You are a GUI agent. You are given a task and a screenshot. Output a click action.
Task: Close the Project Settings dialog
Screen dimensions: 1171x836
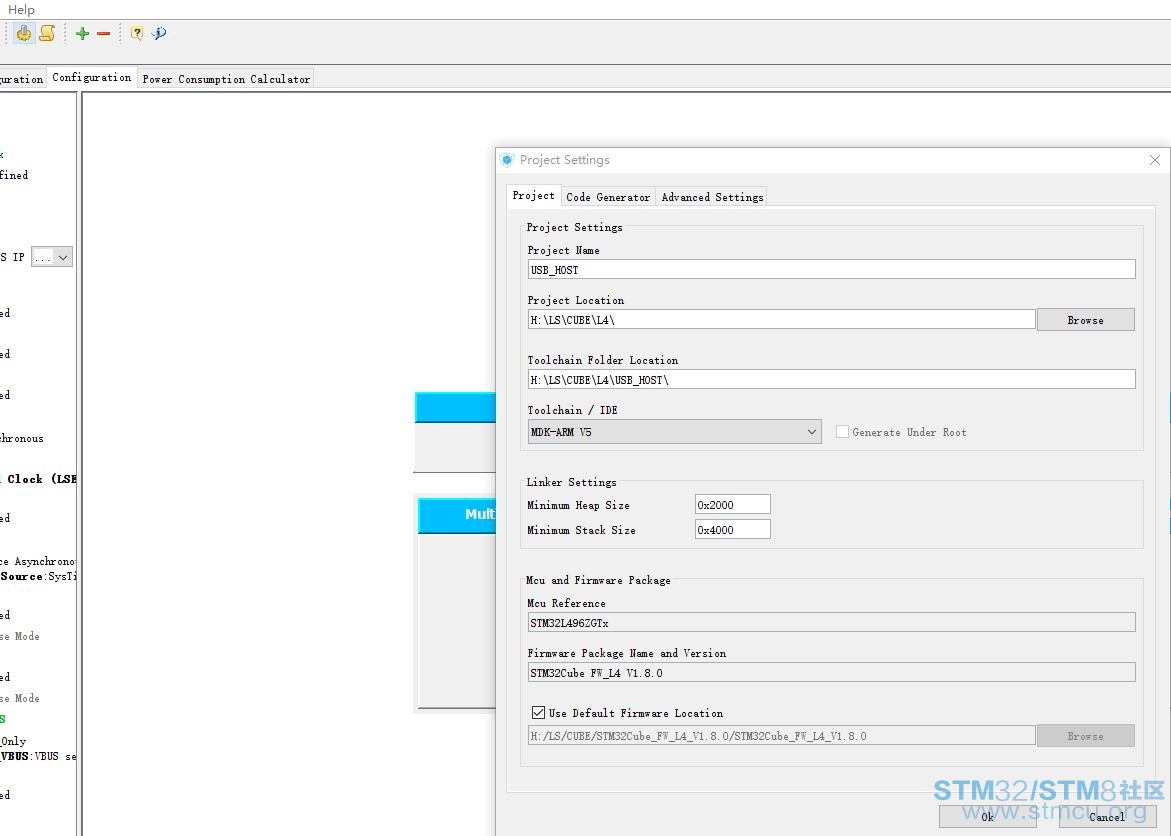pyautogui.click(x=1155, y=160)
